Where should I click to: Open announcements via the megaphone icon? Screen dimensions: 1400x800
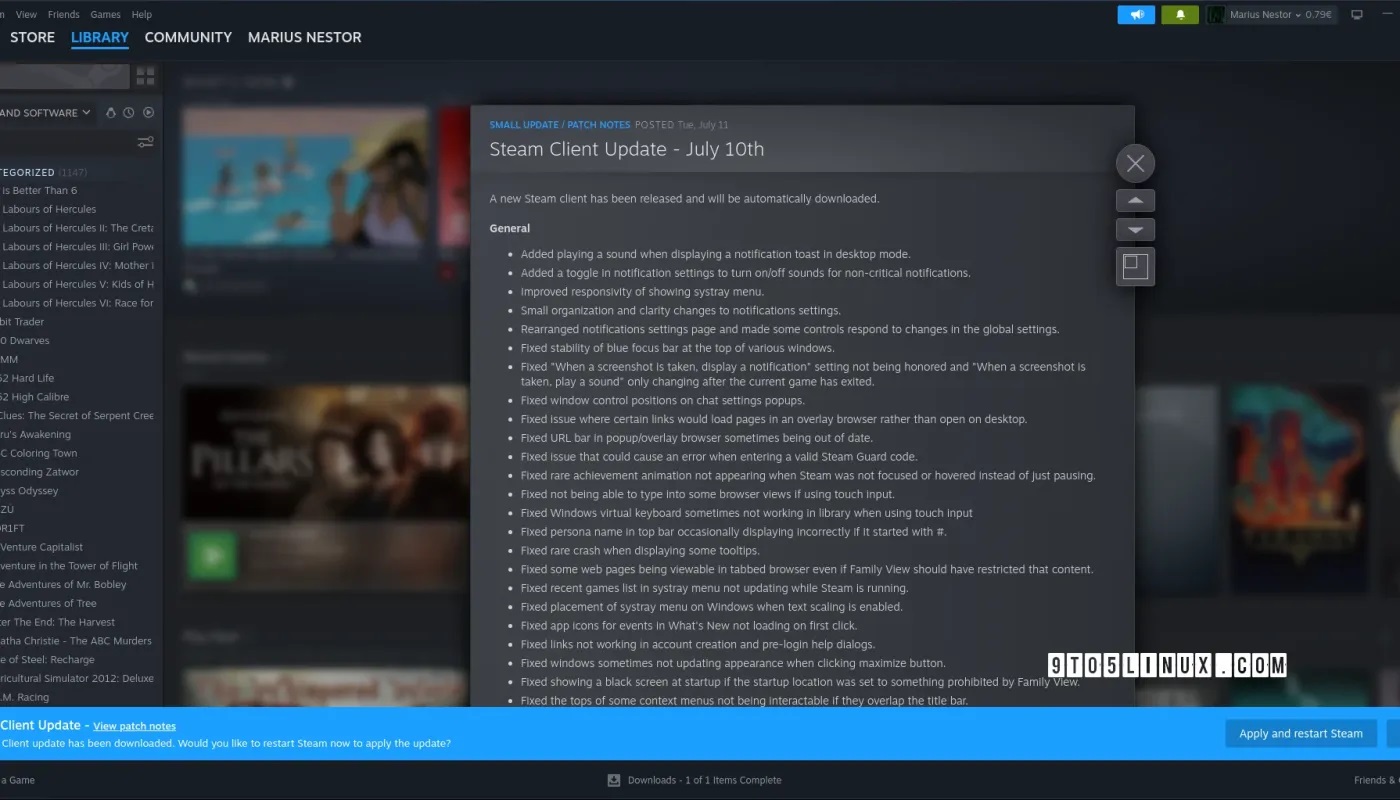pyautogui.click(x=1135, y=14)
